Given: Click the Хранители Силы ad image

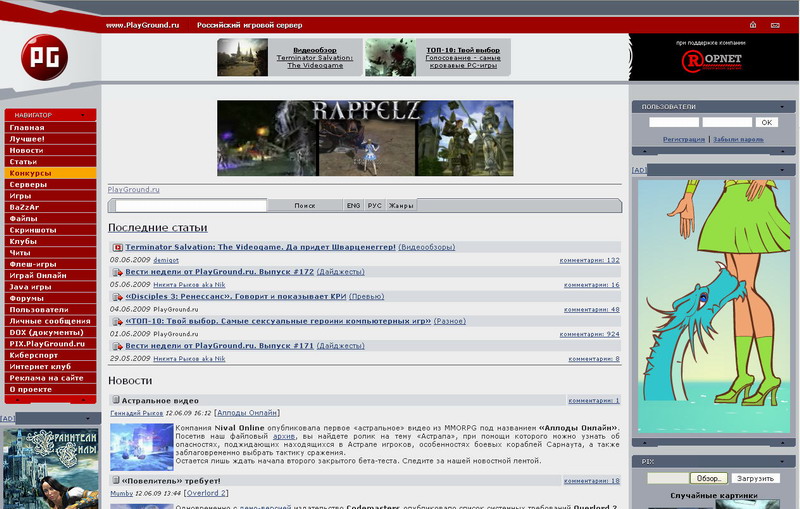Looking at the screenshot, I should coord(51,469).
